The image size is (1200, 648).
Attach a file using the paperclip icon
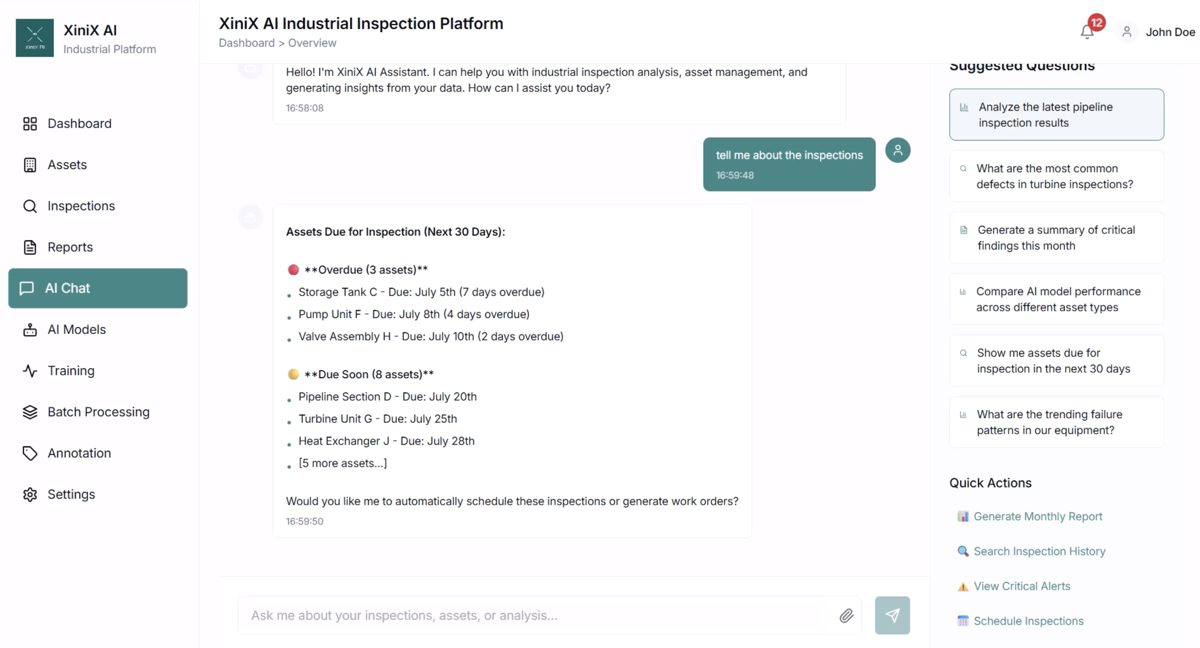[x=846, y=615]
